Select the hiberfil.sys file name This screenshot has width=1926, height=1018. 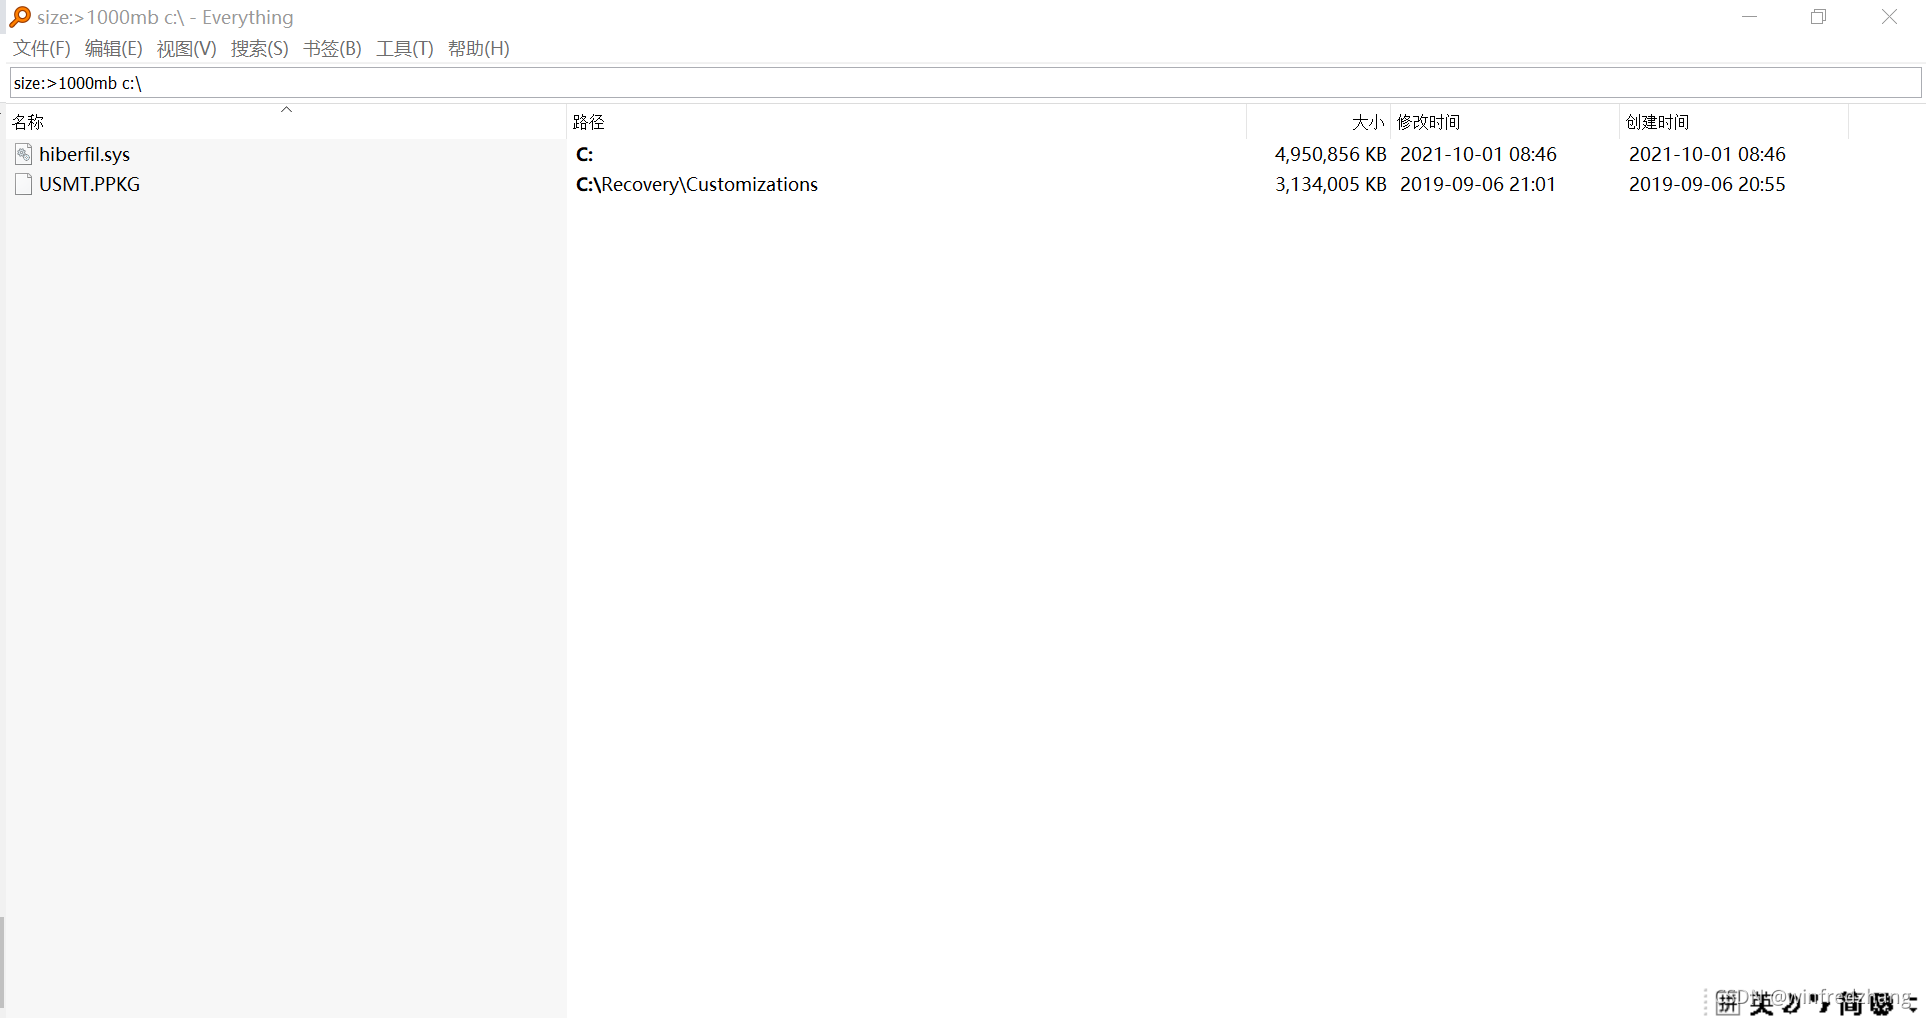84,154
